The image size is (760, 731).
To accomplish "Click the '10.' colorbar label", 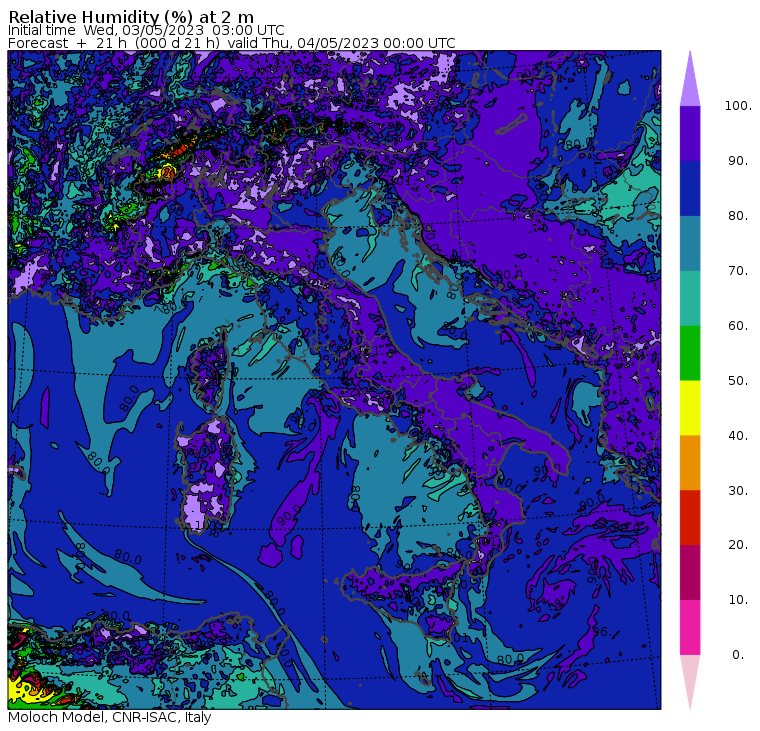I will tap(738, 600).
